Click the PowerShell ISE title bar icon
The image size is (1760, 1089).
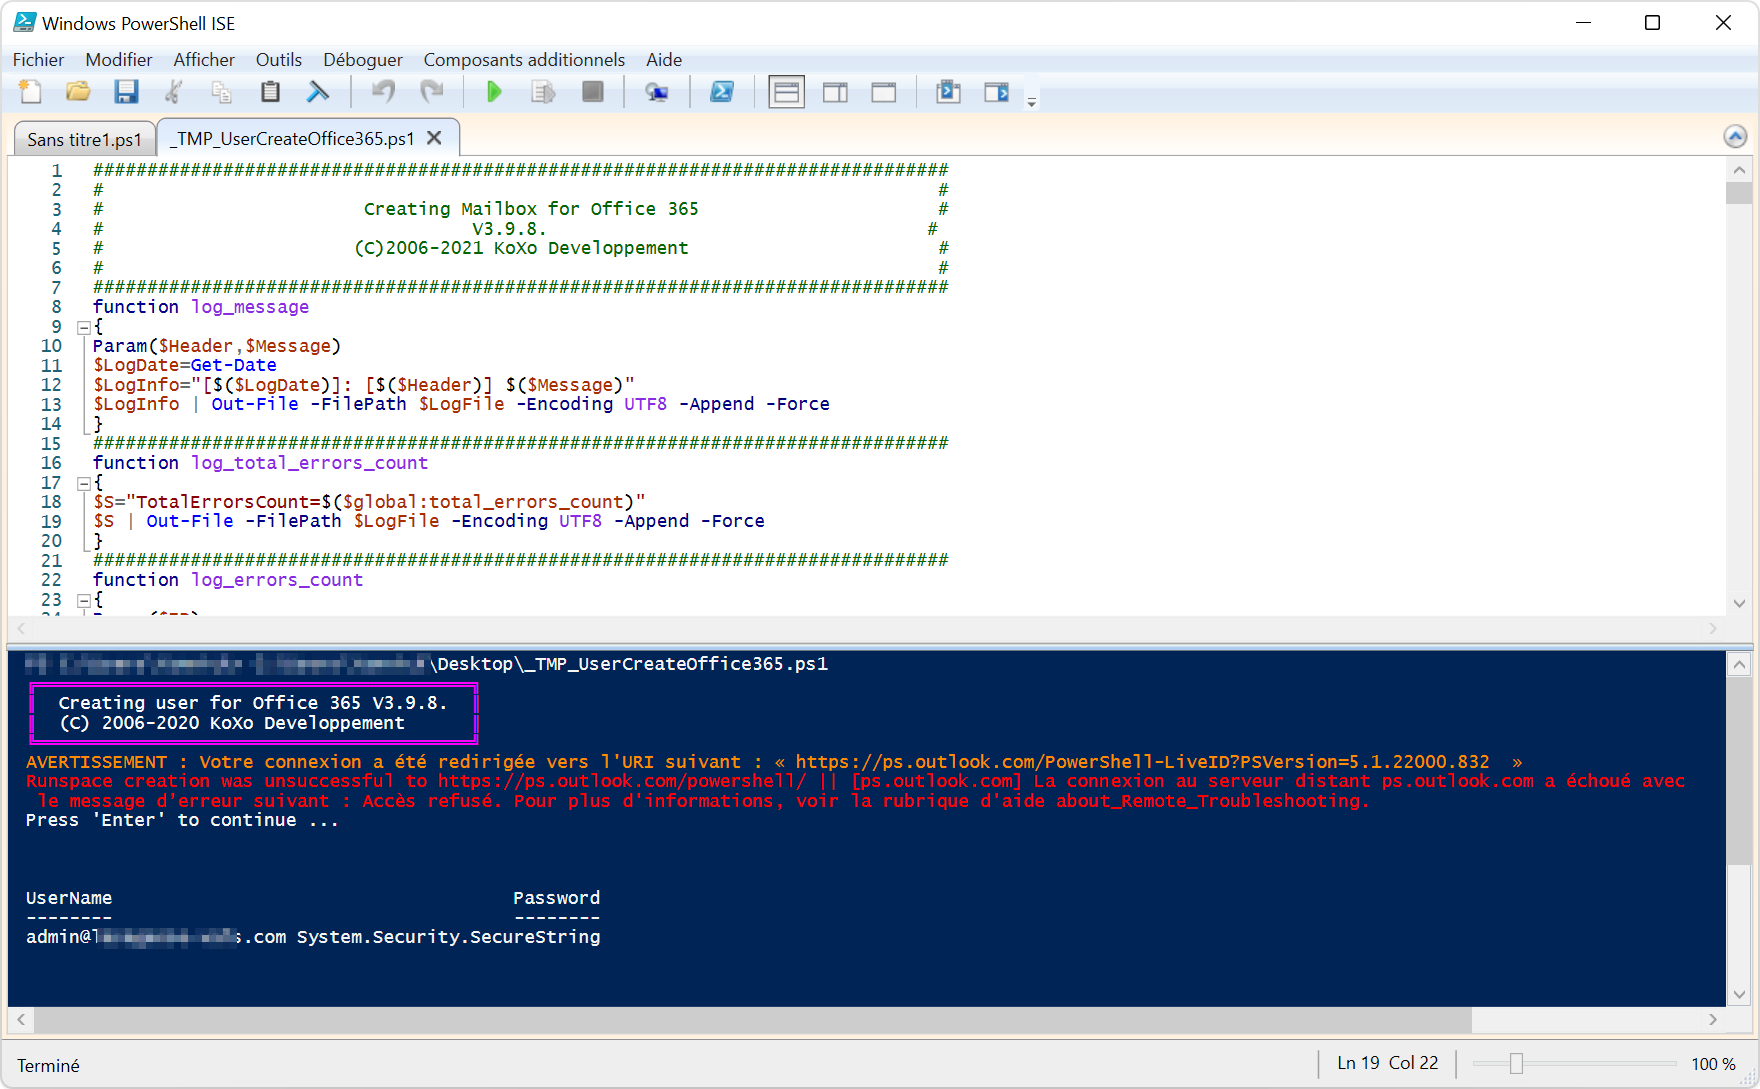(24, 22)
